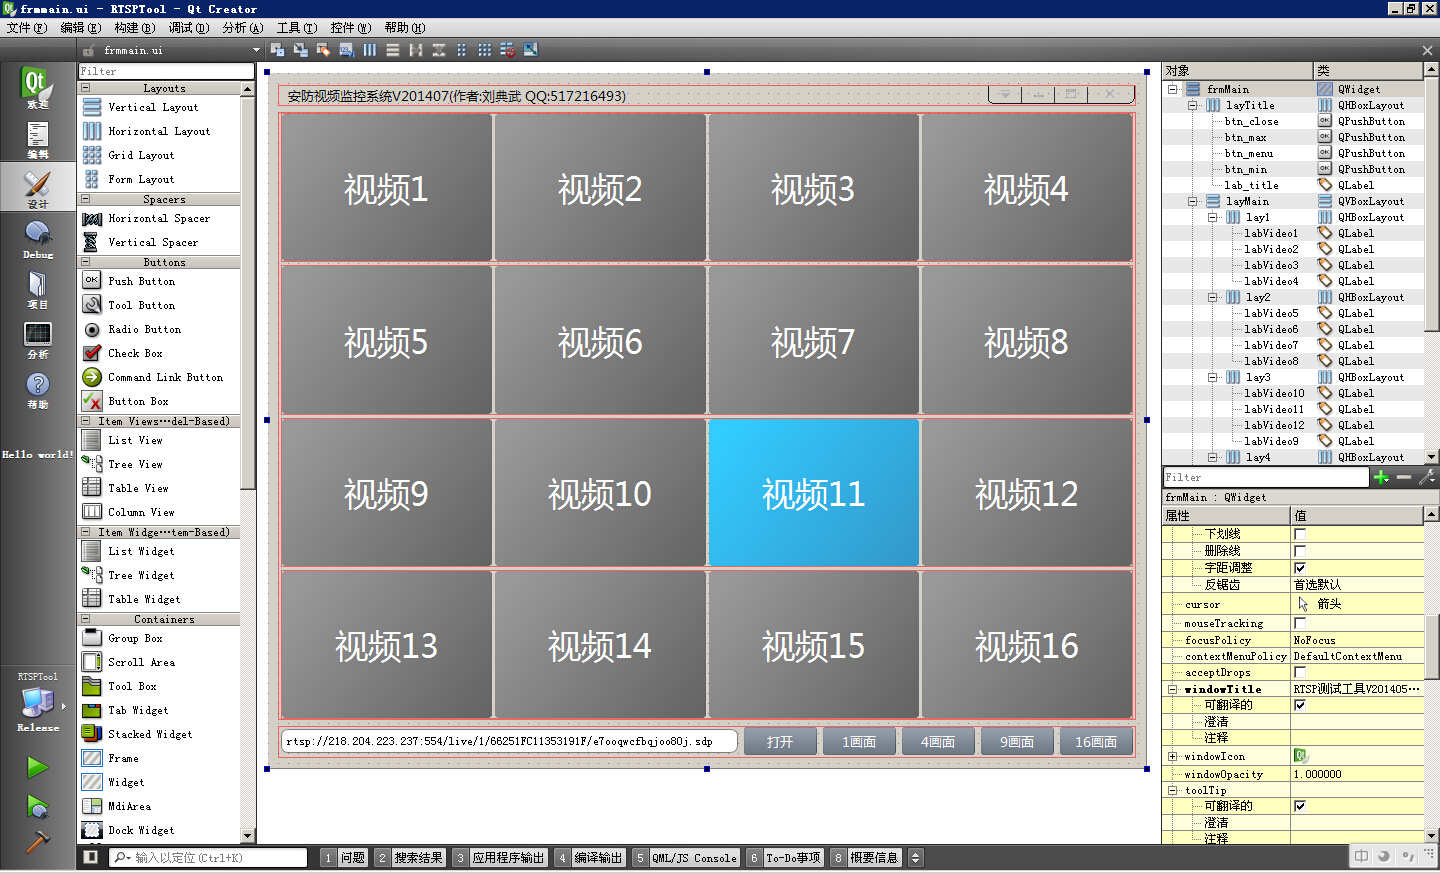Switch to Debug mode in sidebar

point(37,239)
